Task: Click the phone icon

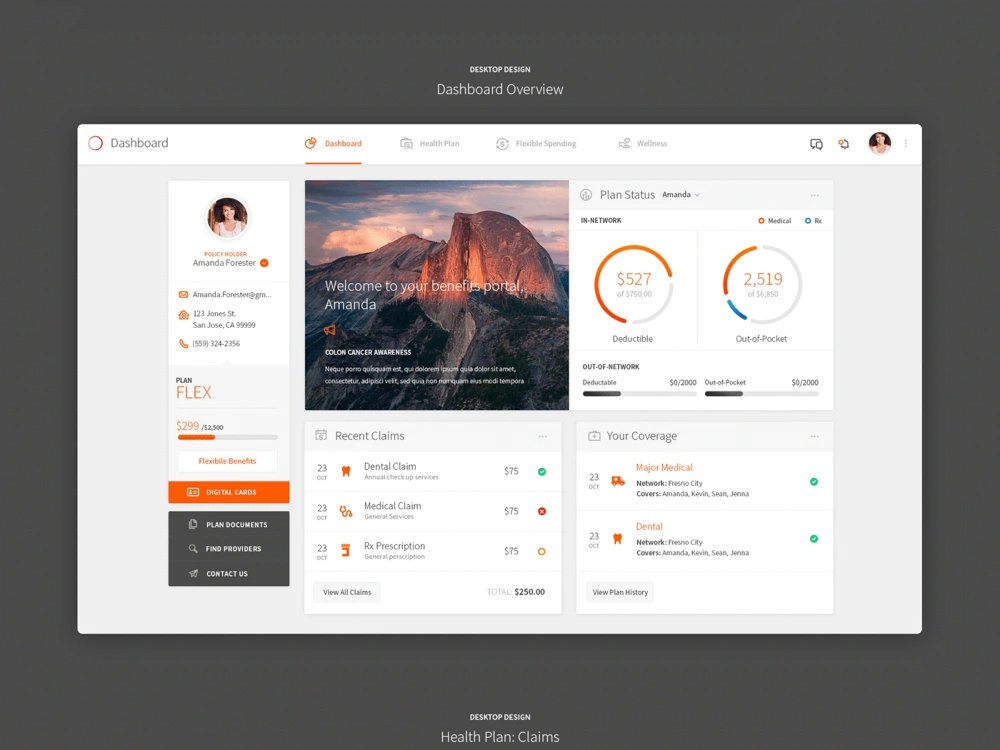Action: click(x=183, y=344)
